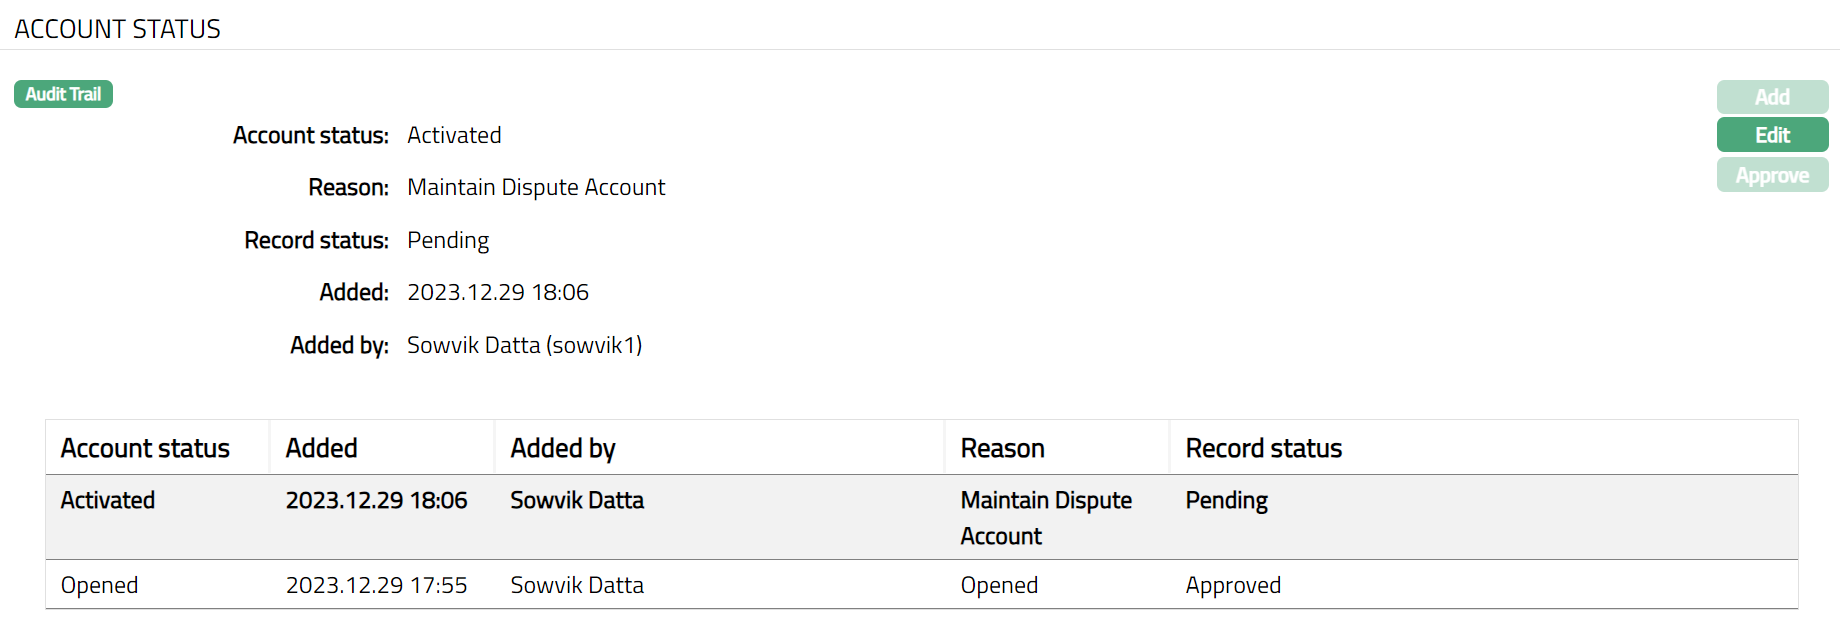
Task: Click the Pending cell in the table
Action: 1226,500
